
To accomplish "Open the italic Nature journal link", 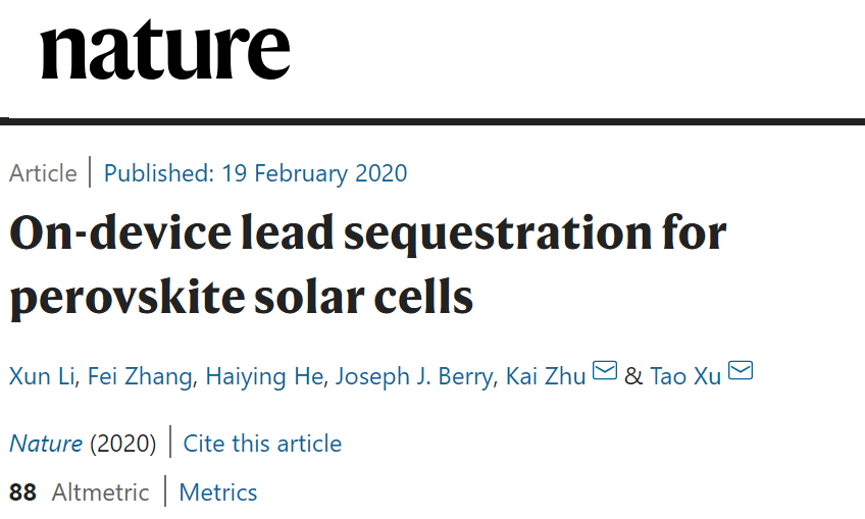I will click(46, 444).
